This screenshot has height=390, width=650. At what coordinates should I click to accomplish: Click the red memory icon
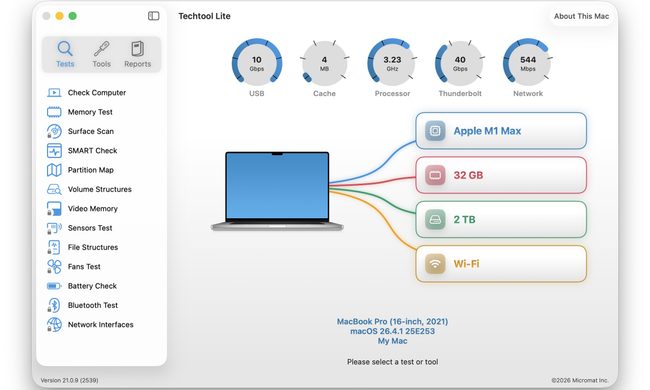pos(435,175)
